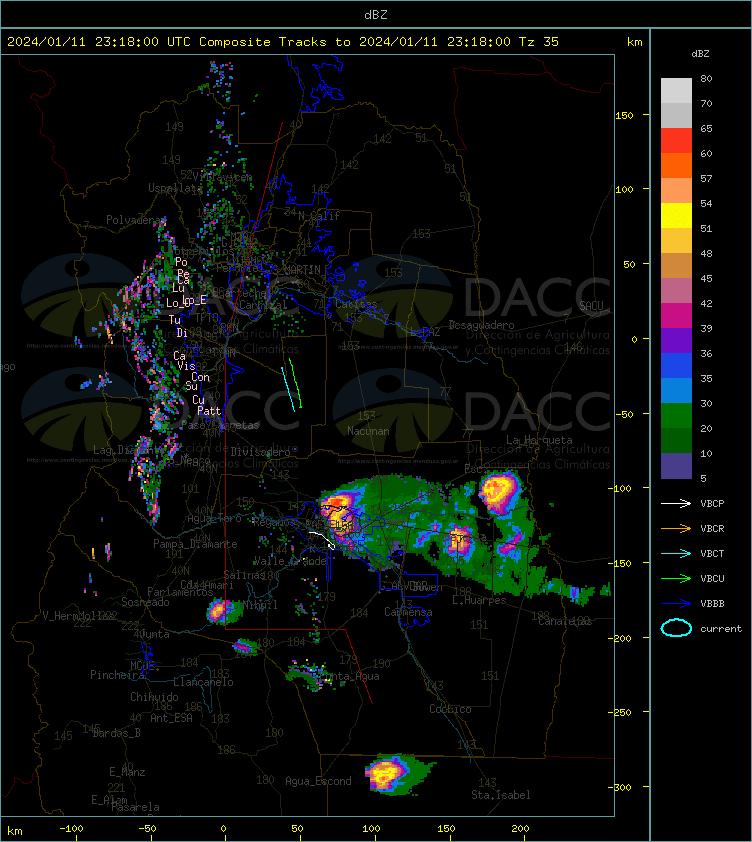Click the Carmensa place label
This screenshot has height=842, width=752.
(408, 612)
